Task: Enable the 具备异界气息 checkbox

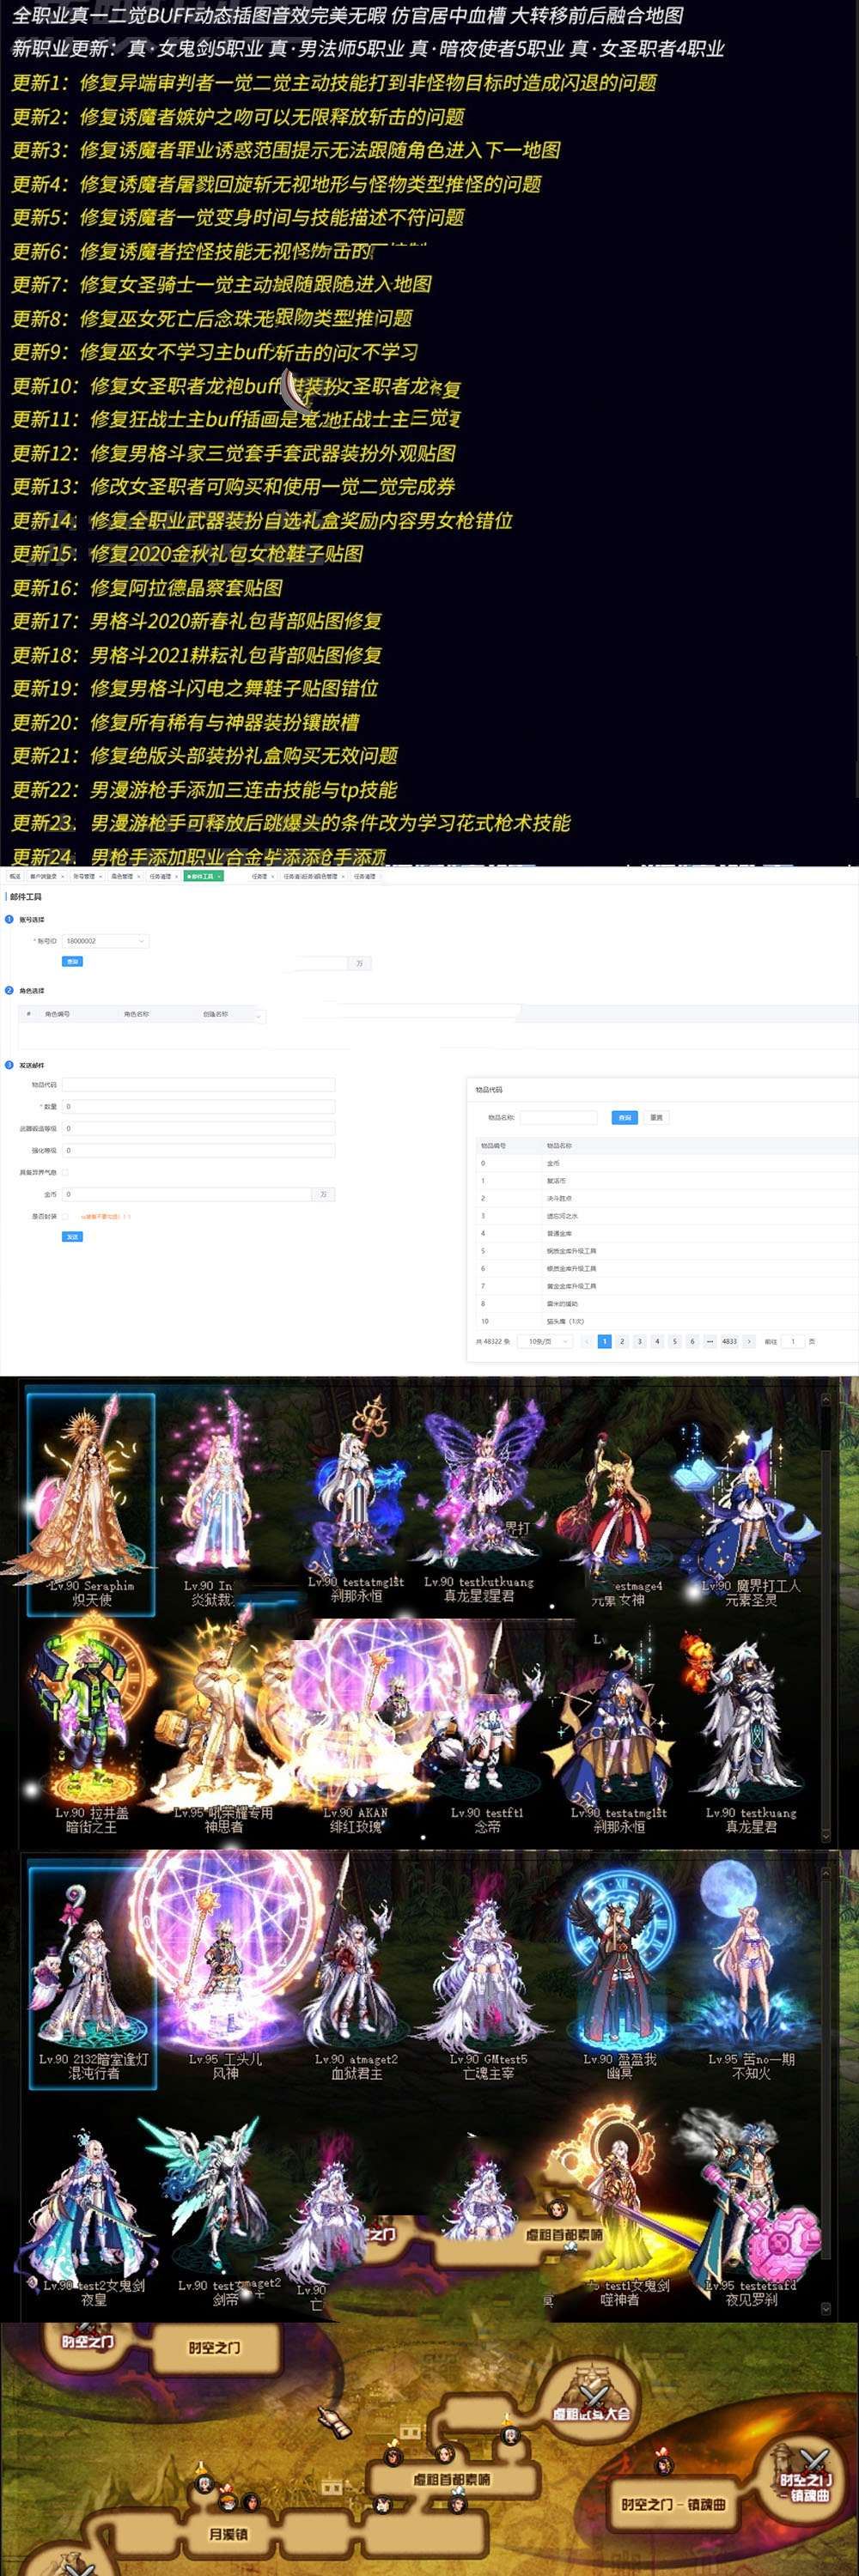Action: point(65,1172)
